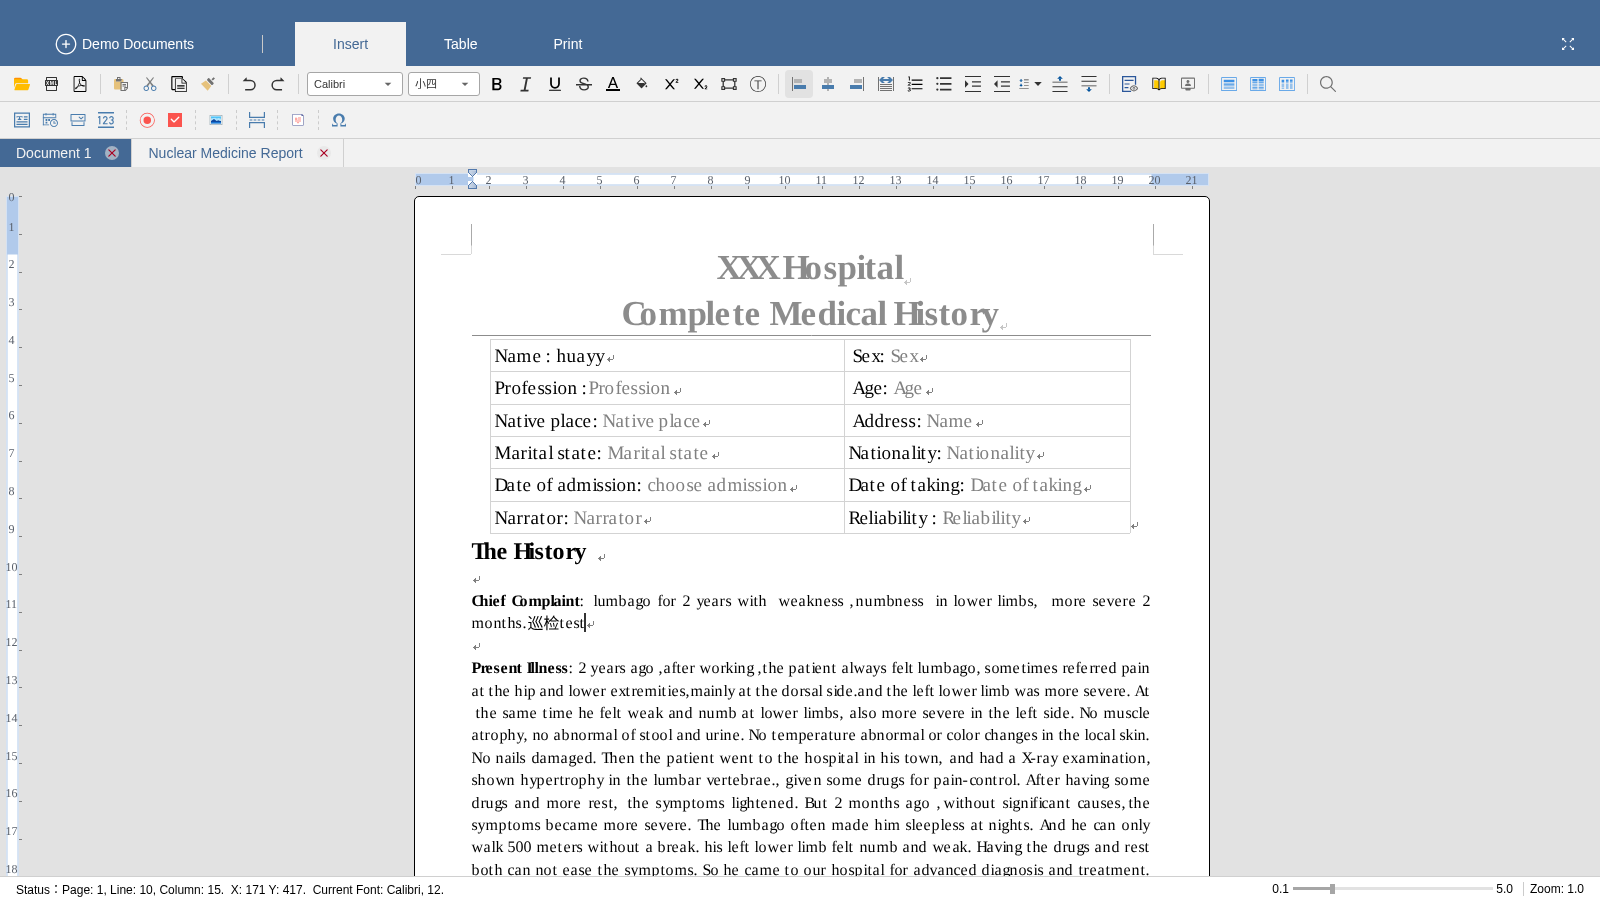The height and width of the screenshot is (900, 1600).
Task: Apply circled character formatting
Action: pyautogui.click(x=758, y=84)
